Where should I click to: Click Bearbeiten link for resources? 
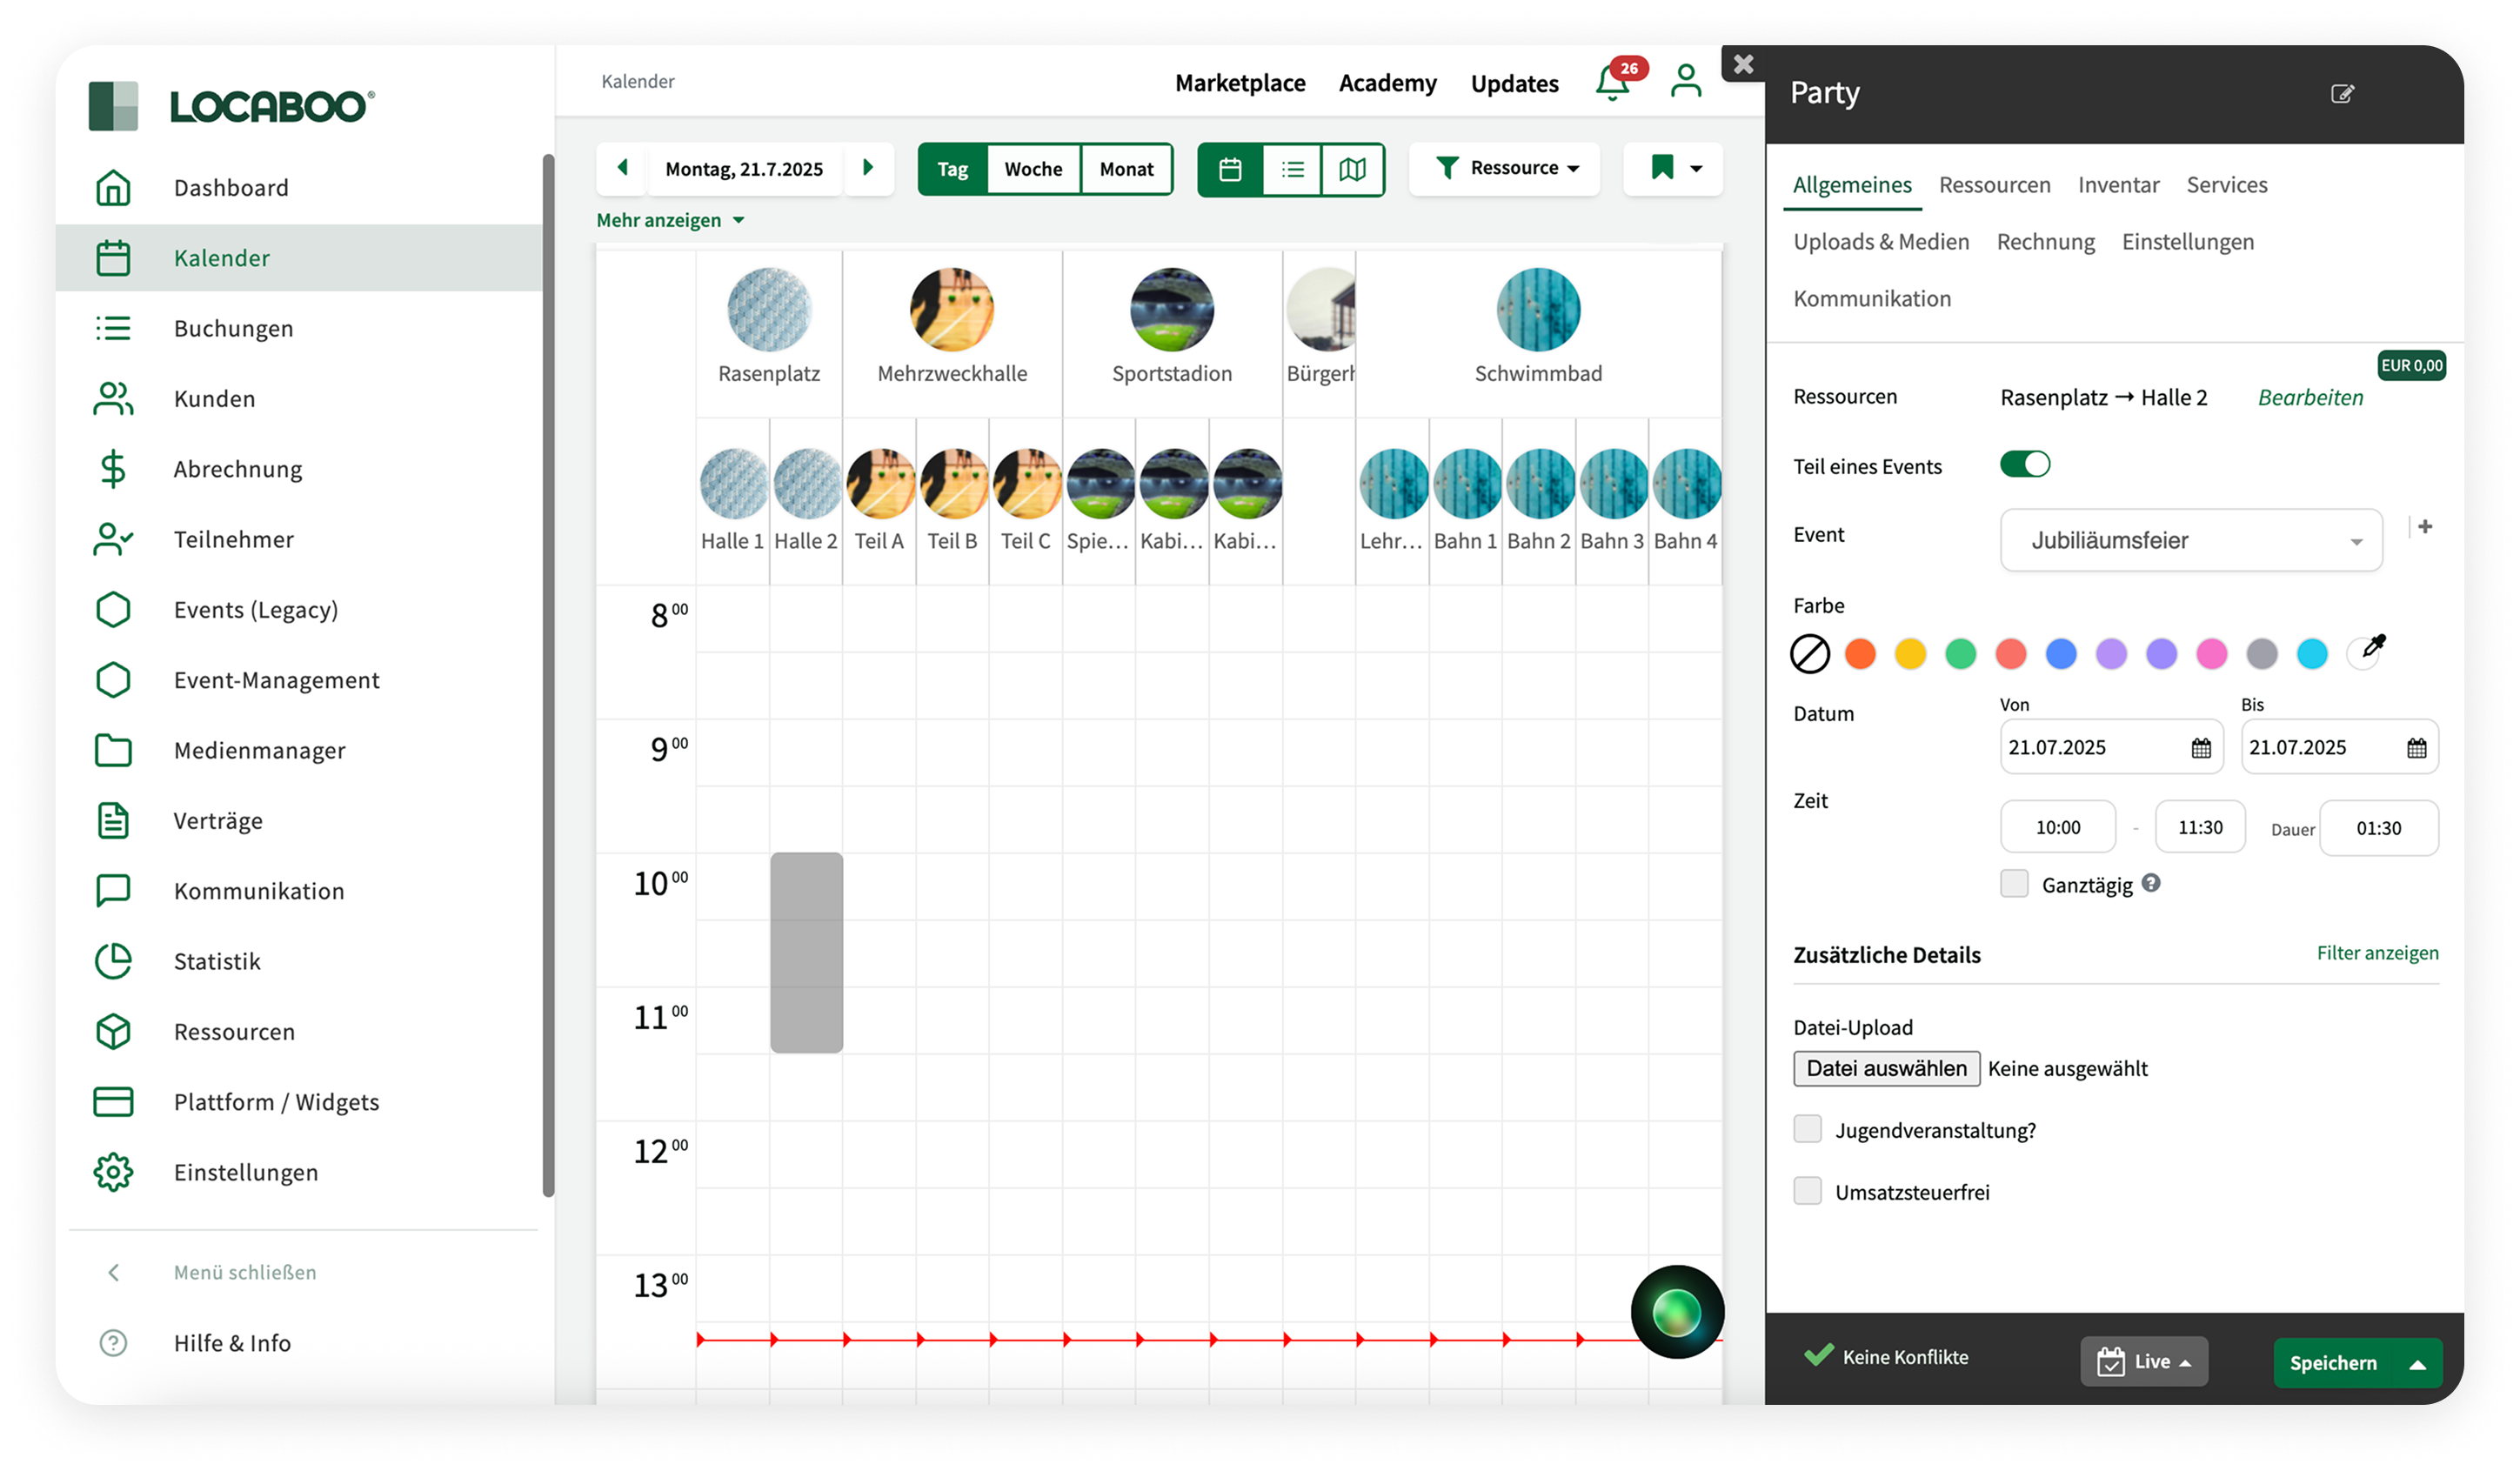pos(2310,398)
